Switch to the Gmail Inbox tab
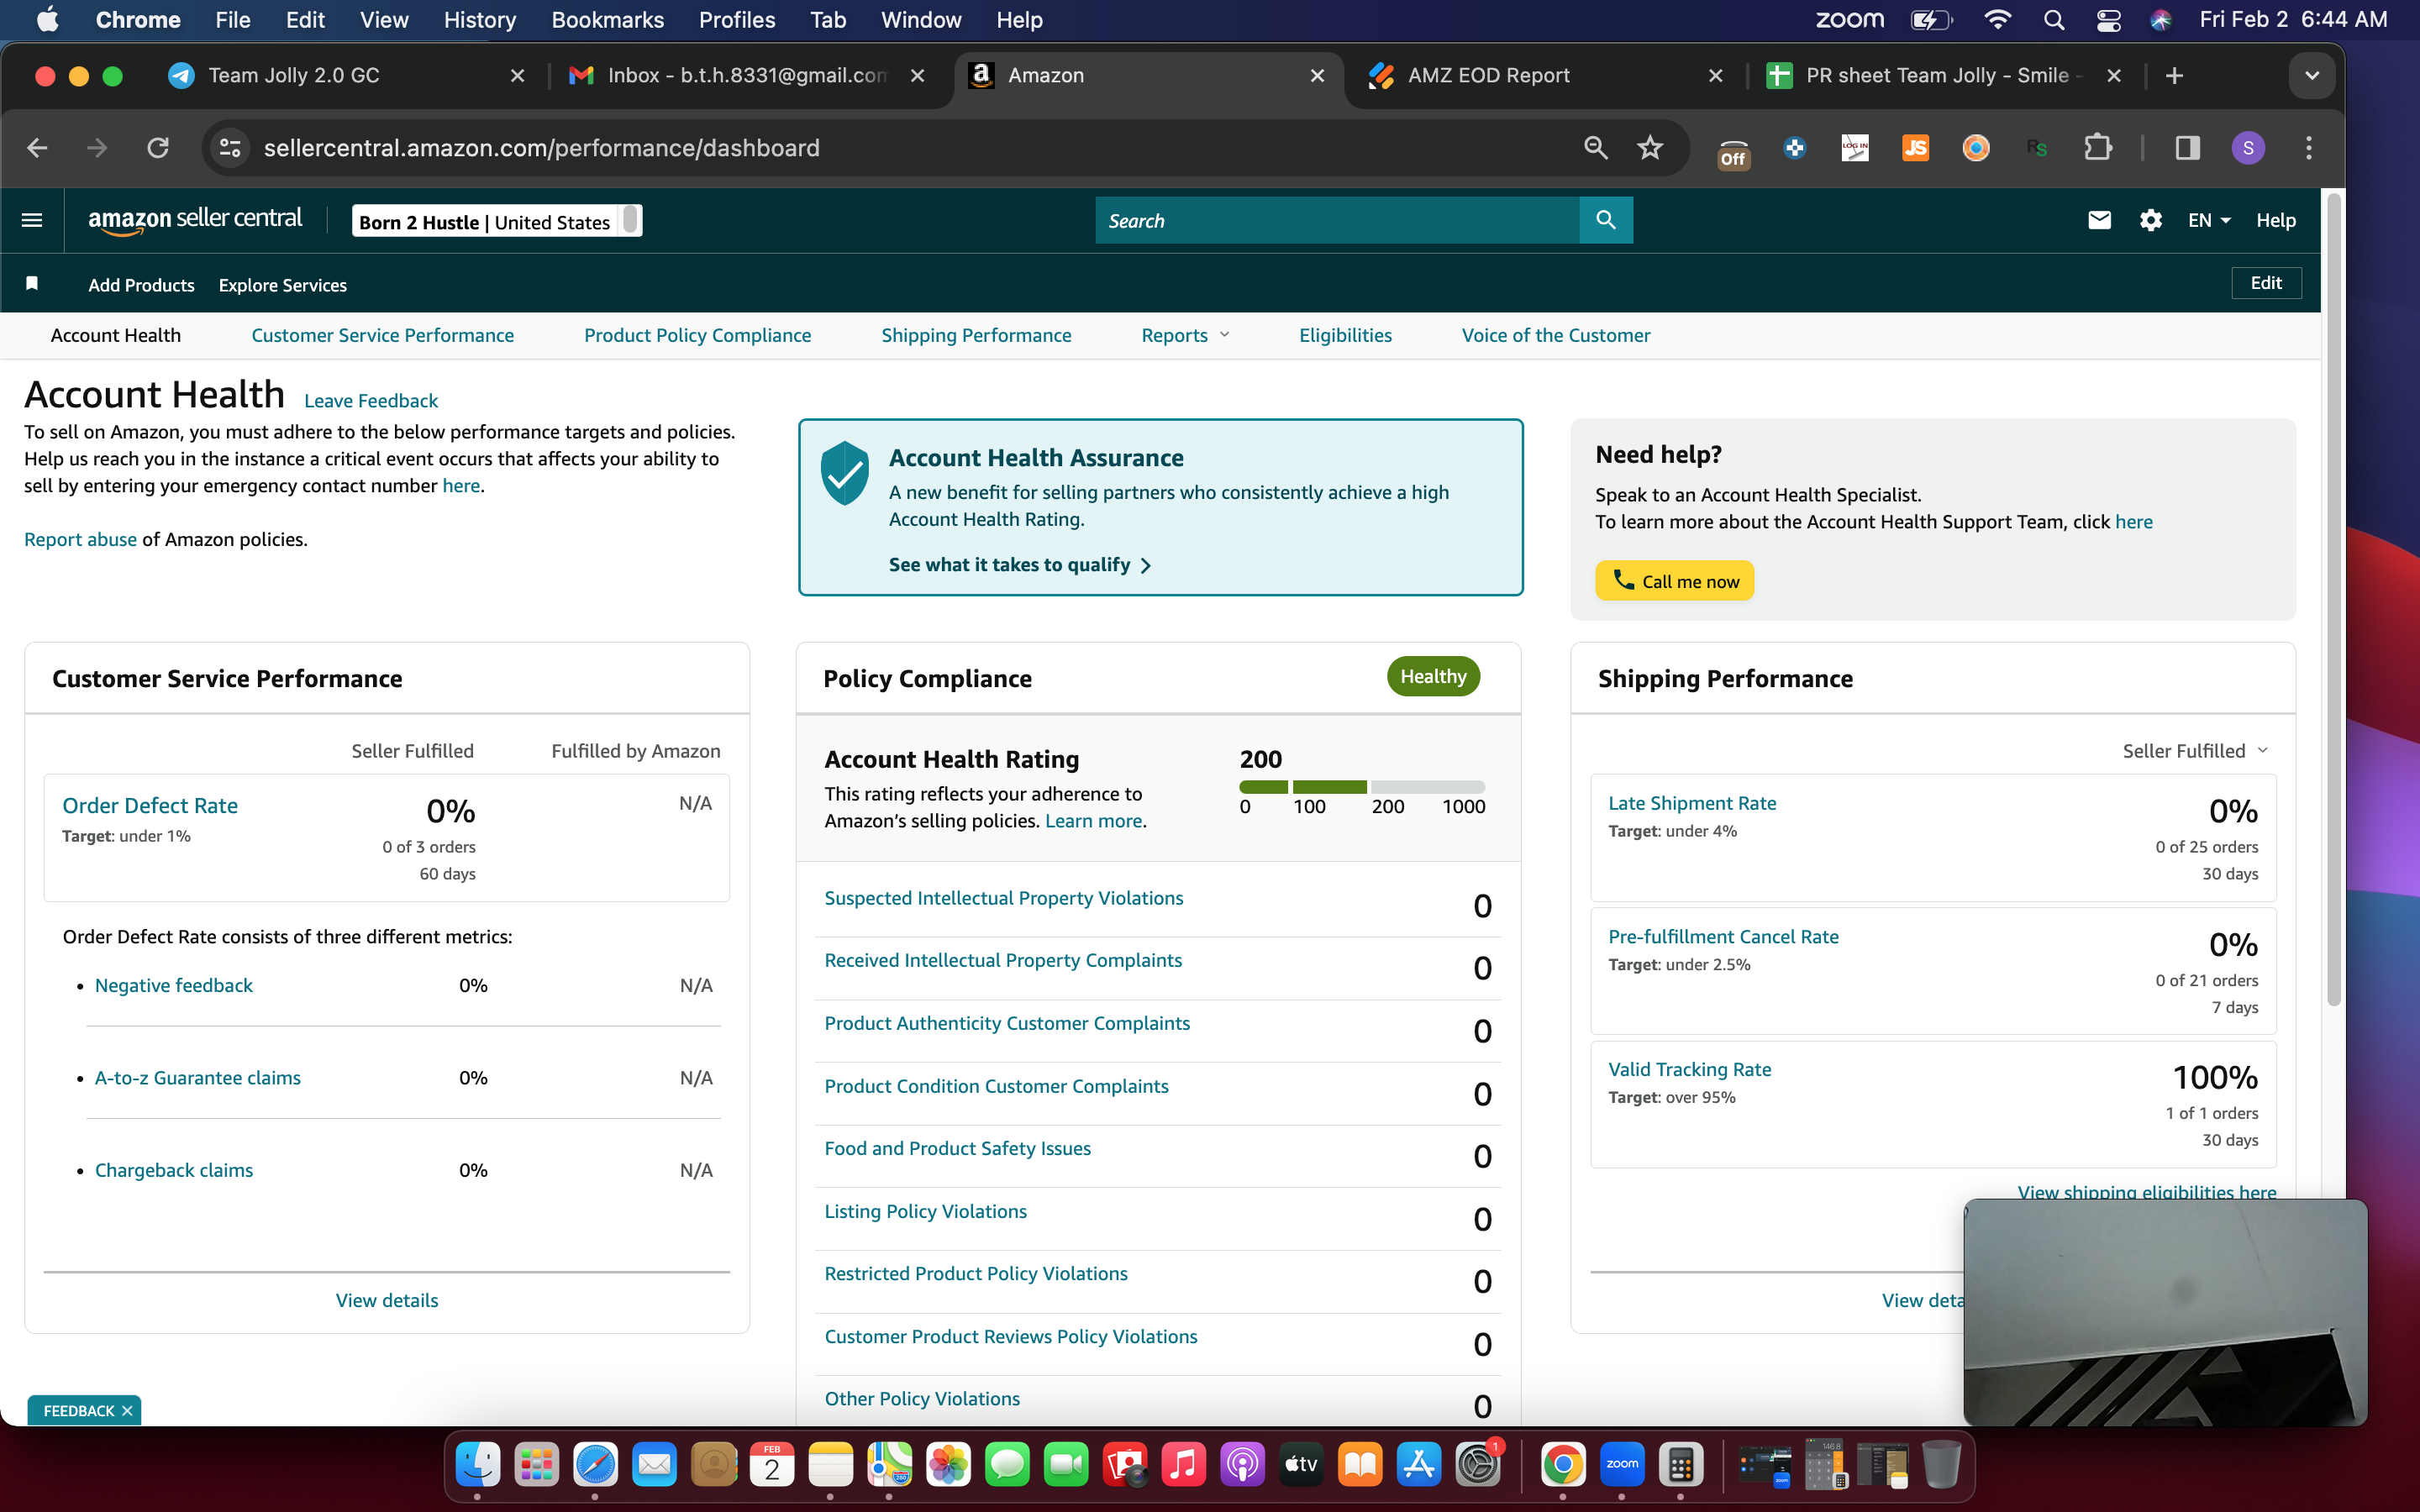Screen dimensions: 2420x1512 pos(745,75)
